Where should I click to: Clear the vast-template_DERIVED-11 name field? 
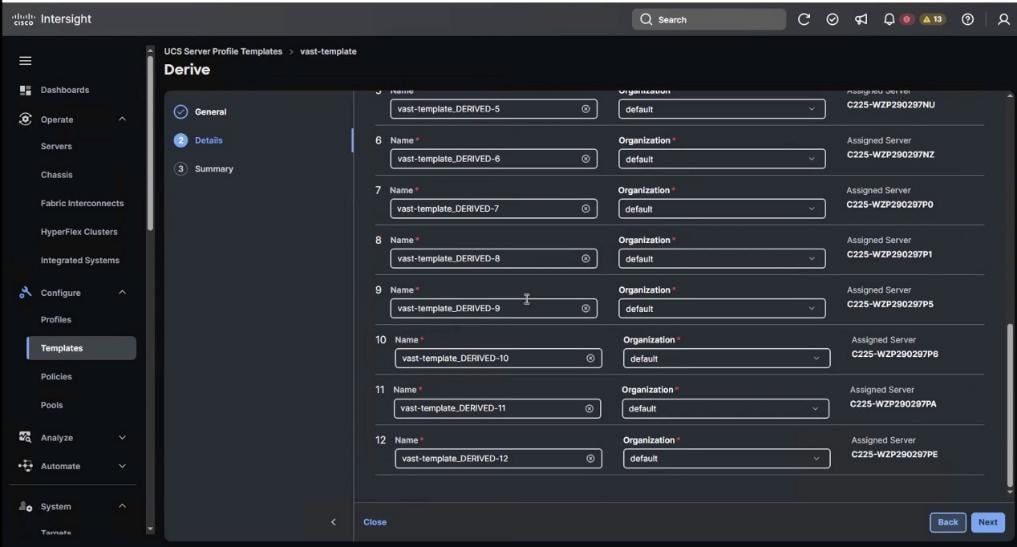[589, 409]
